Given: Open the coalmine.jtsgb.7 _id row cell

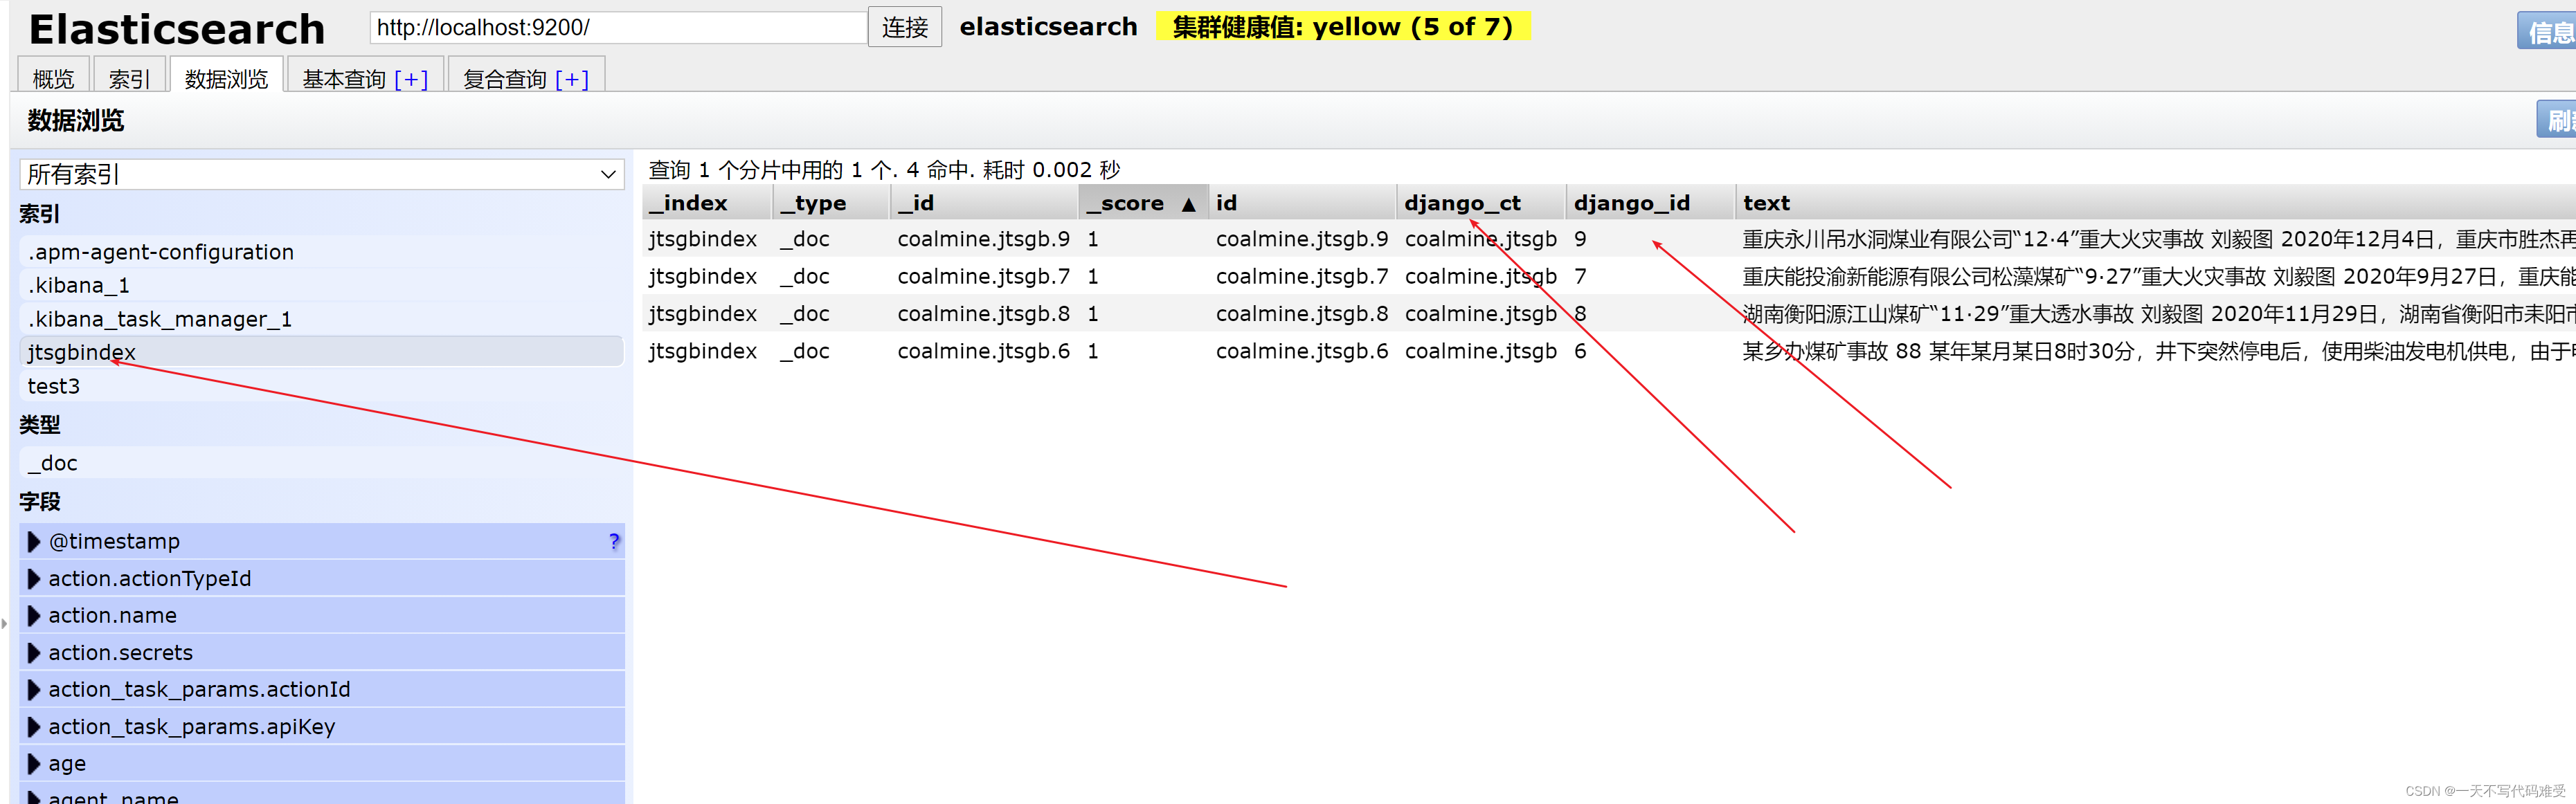Looking at the screenshot, I should (984, 276).
